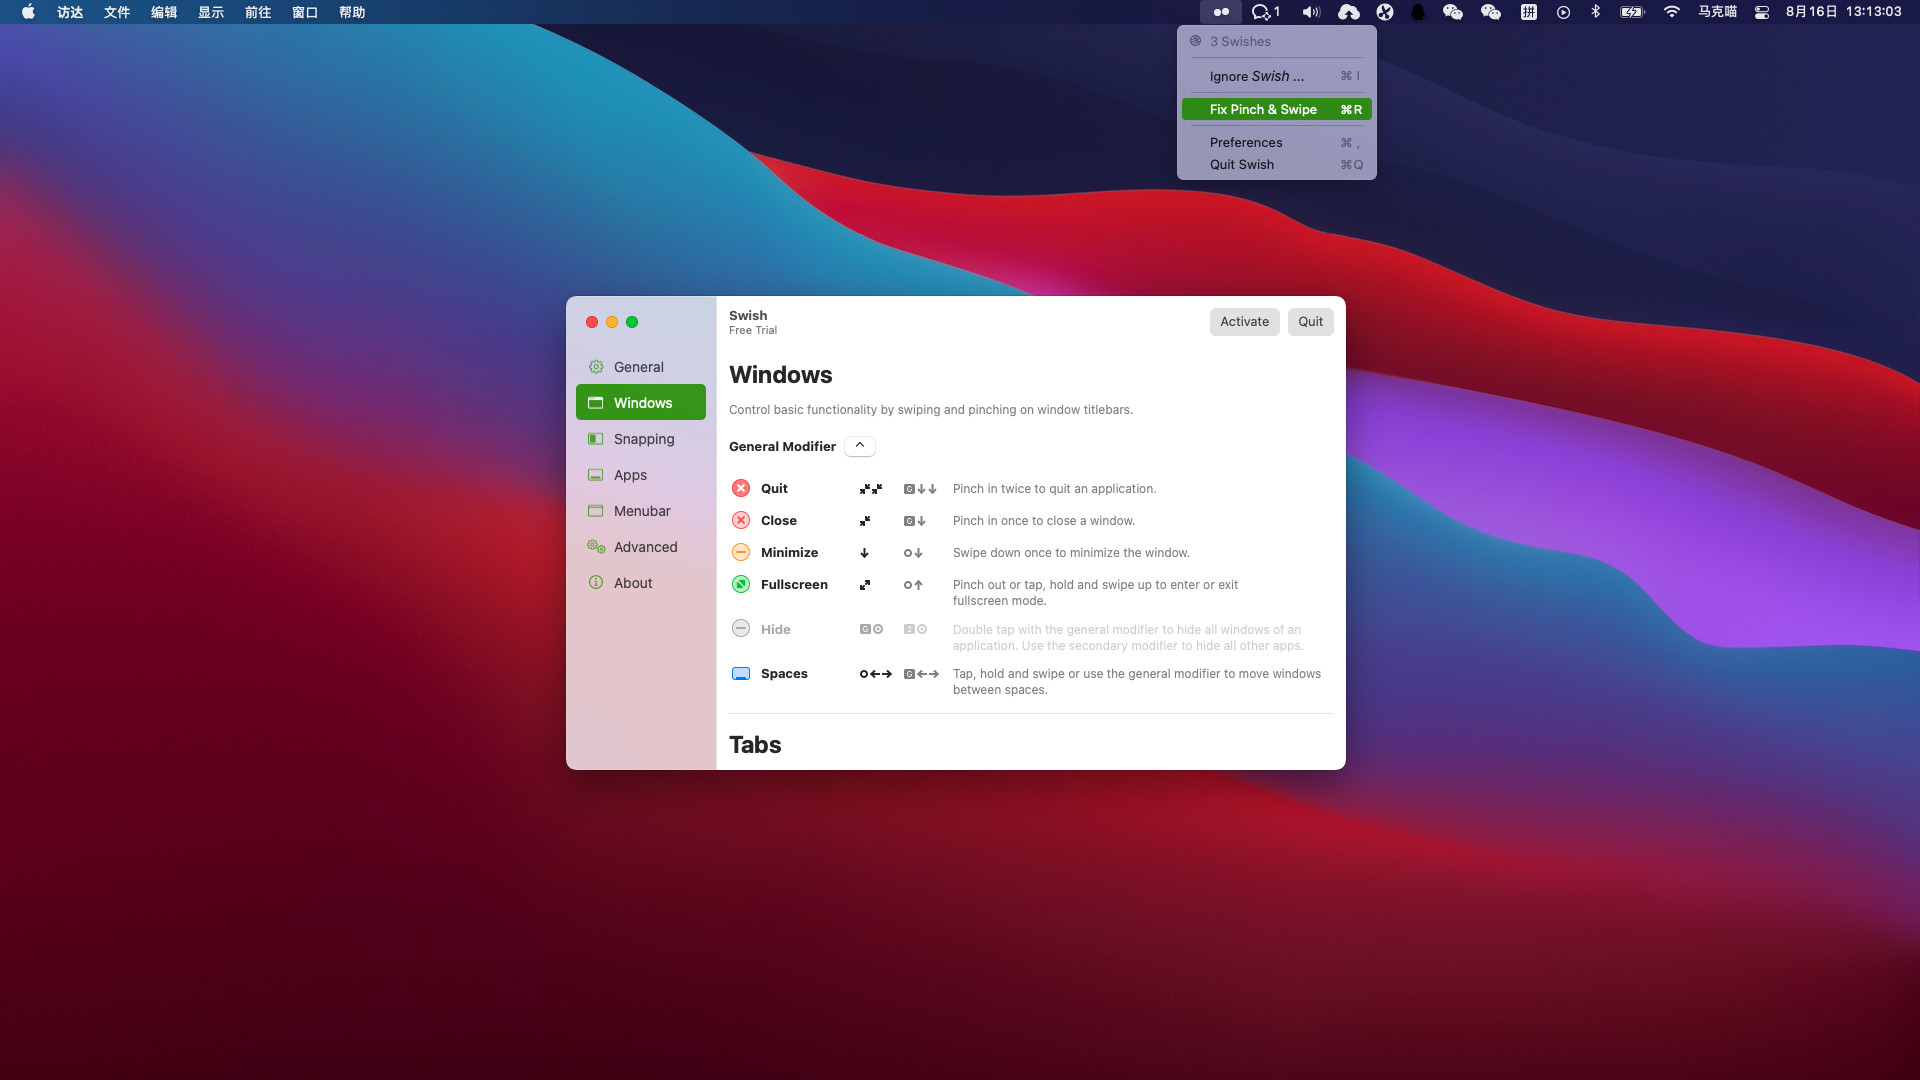Toggle the Fullscreen gesture icon

tap(741, 585)
